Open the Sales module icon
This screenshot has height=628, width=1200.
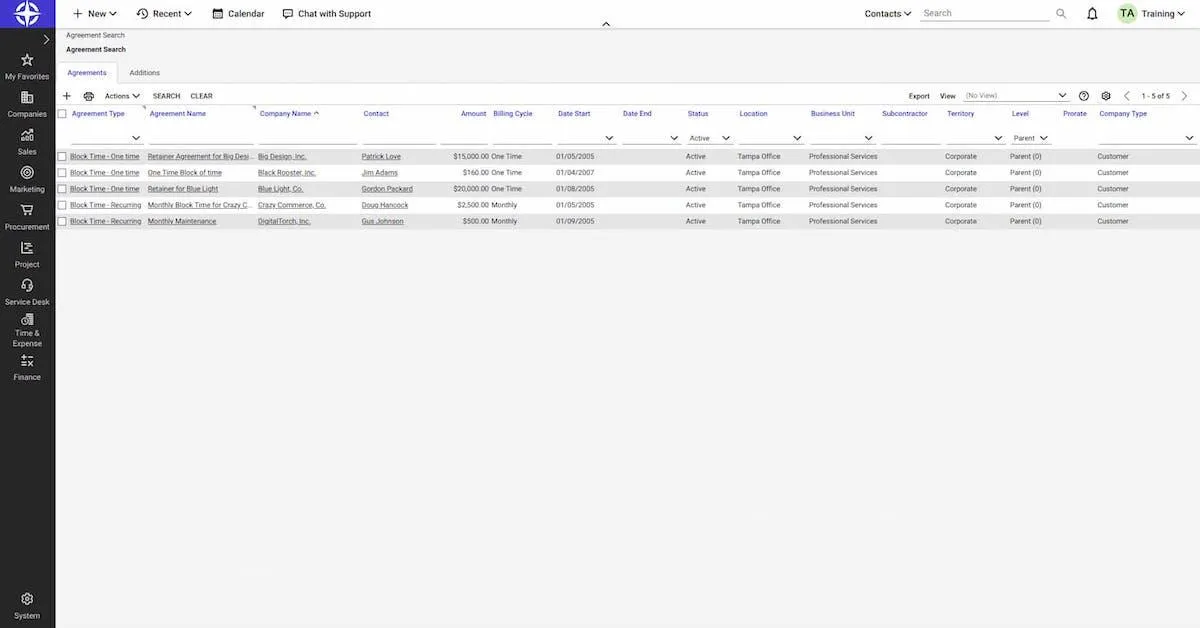tap(27, 135)
